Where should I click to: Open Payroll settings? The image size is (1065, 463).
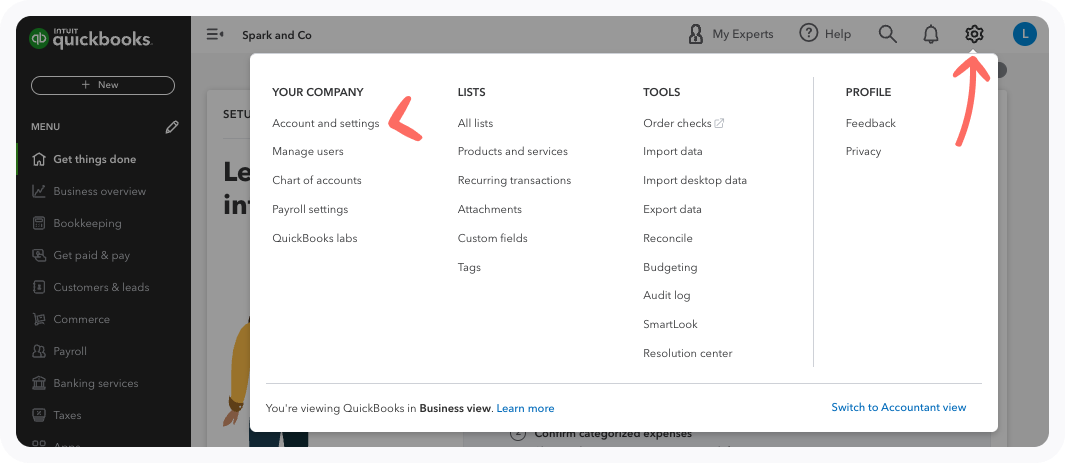(x=310, y=209)
